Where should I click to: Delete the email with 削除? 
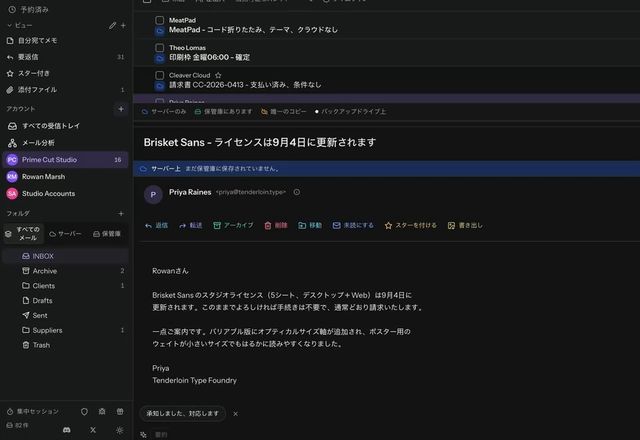coord(276,225)
